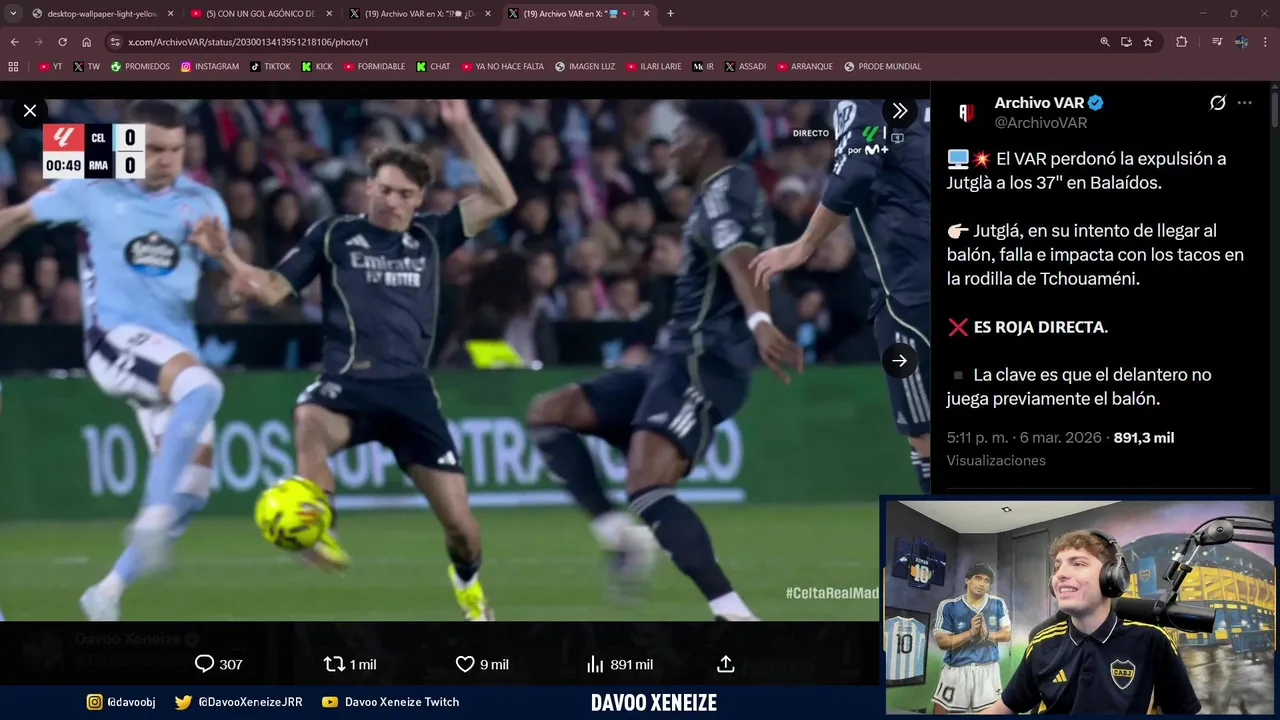1280x720 pixels.
Task: Go back with the browser back arrow
Action: click(14, 42)
